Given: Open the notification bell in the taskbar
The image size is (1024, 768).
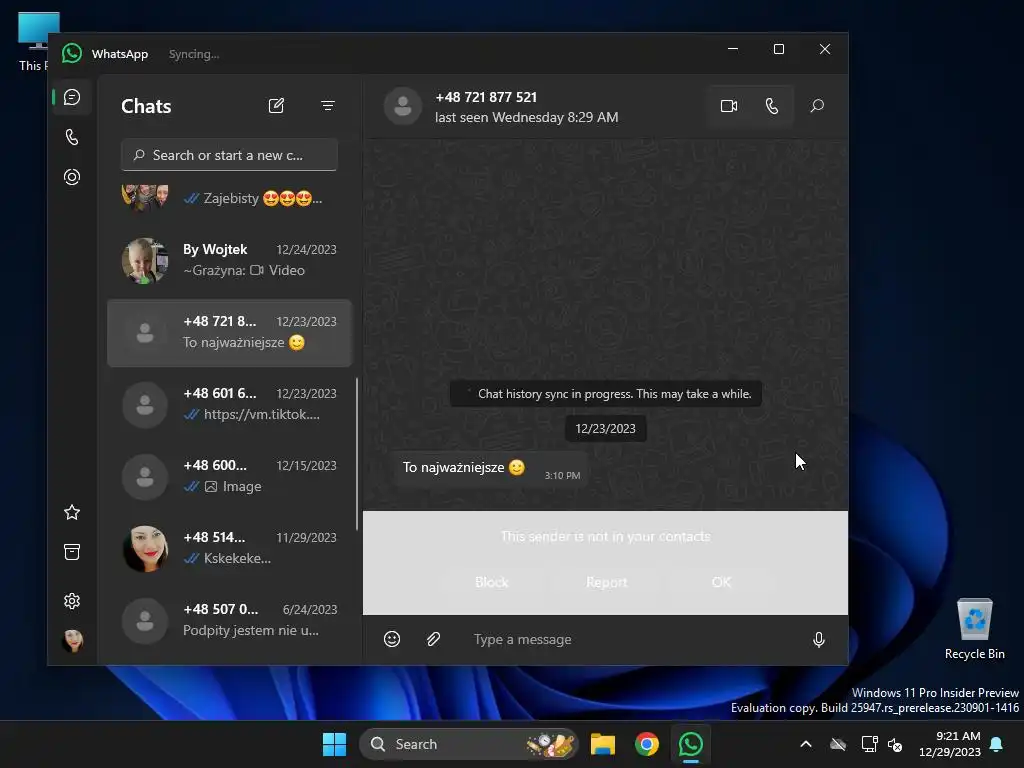Looking at the screenshot, I should click(x=997, y=744).
